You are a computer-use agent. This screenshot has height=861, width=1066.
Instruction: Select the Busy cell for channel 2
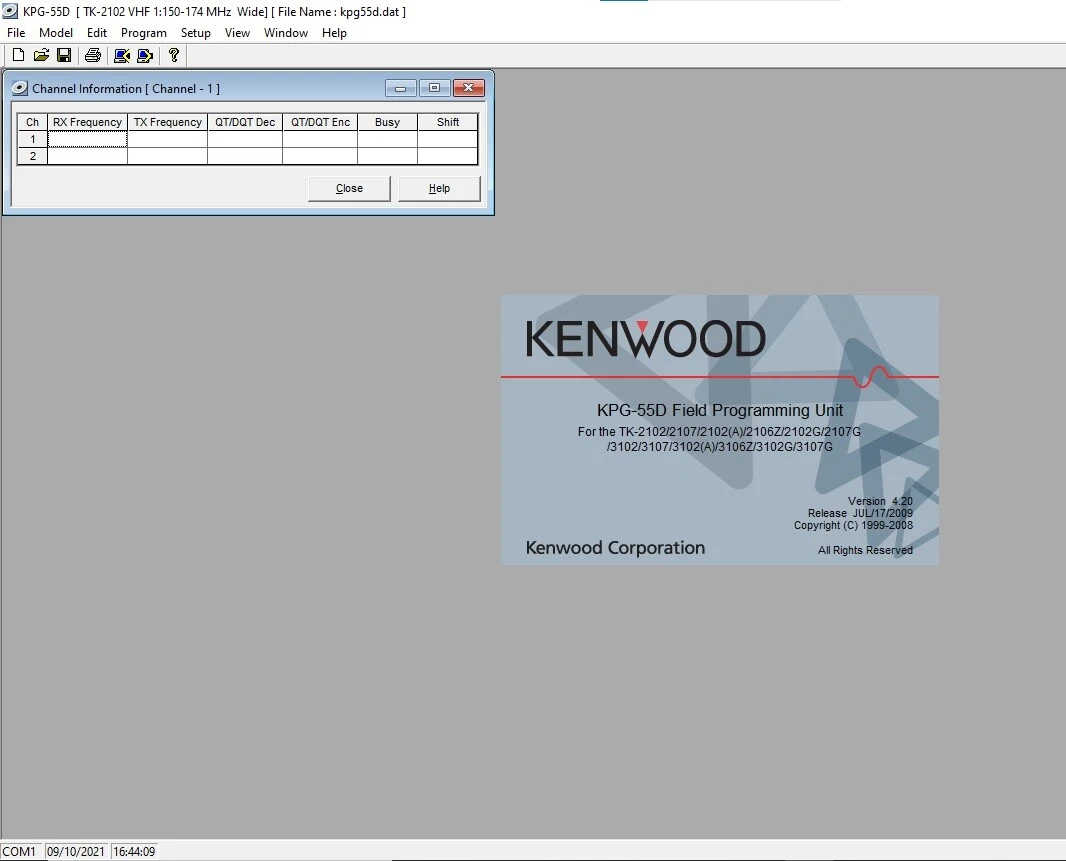[388, 156]
